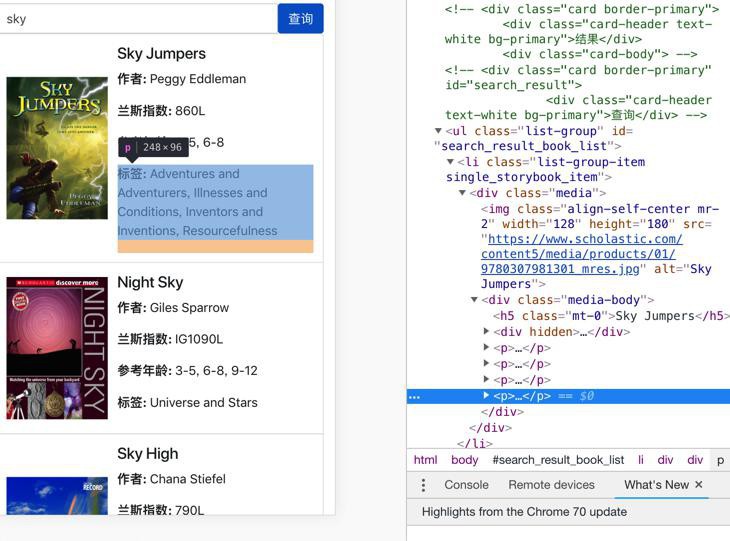Expand the third collapsed p element
The width and height of the screenshot is (730, 541).
pyautogui.click(x=486, y=379)
